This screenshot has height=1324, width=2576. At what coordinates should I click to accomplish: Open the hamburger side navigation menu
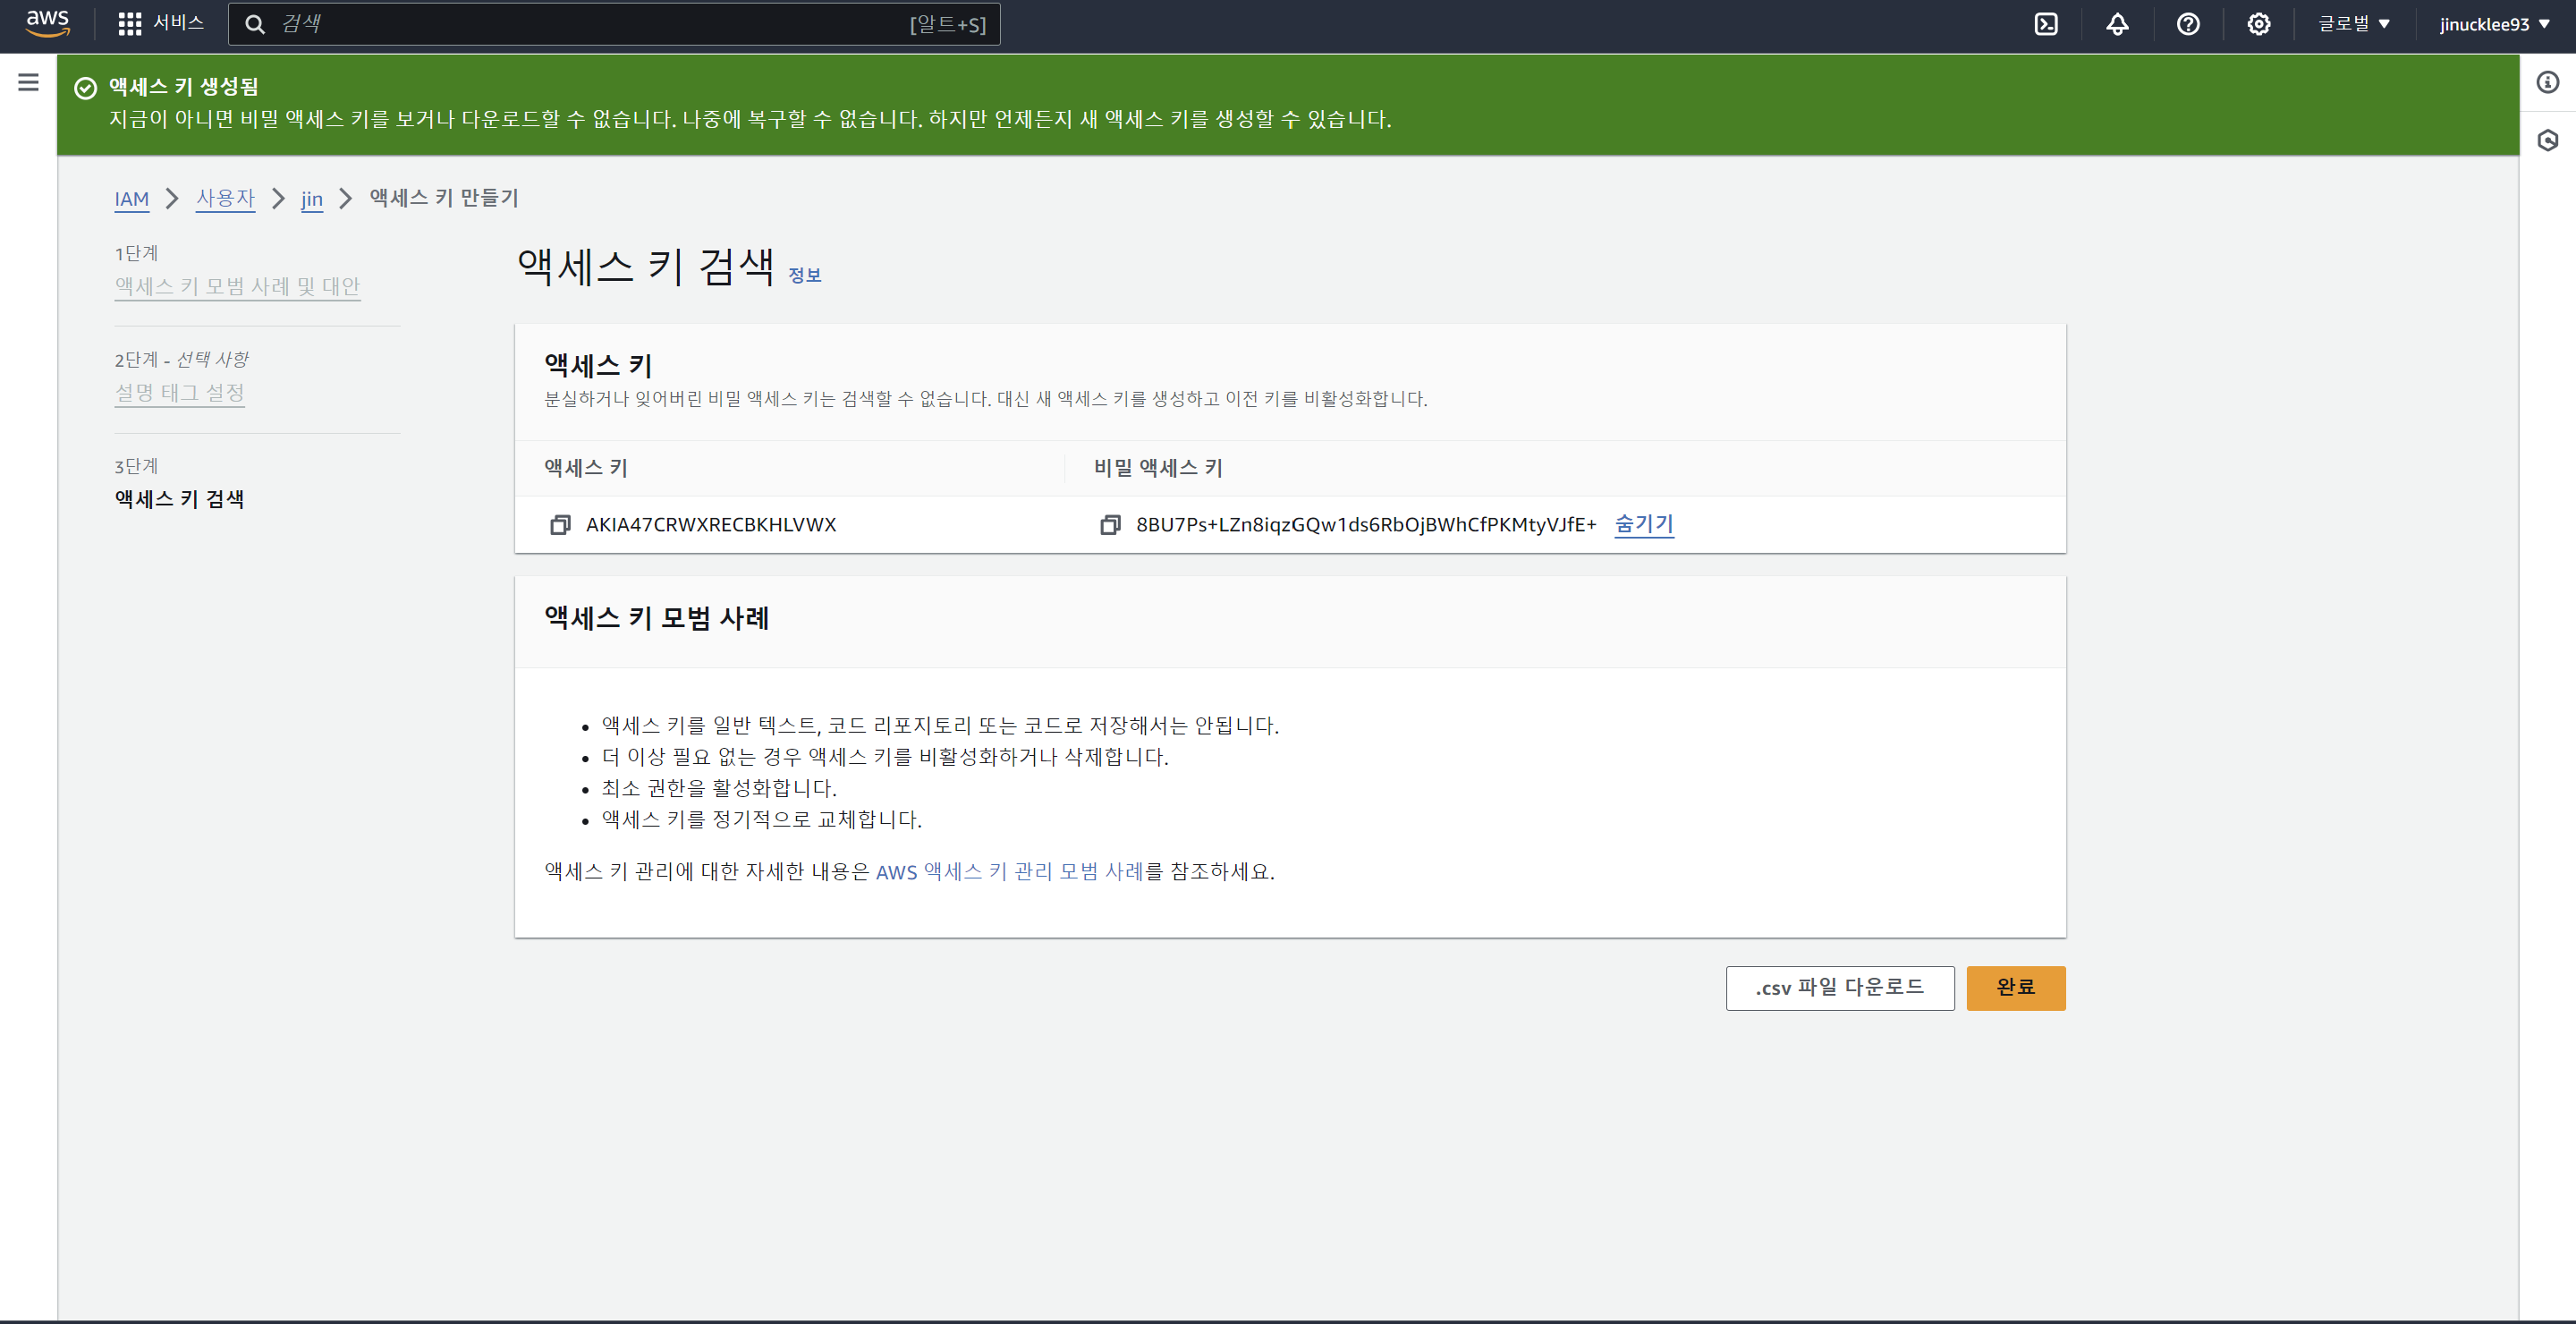pyautogui.click(x=28, y=82)
